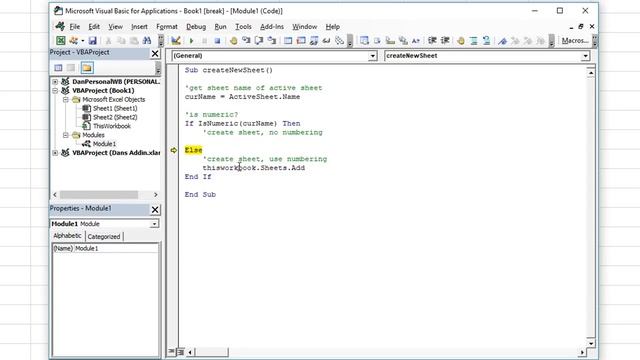Open the Add-Ins menu
This screenshot has height=360, width=640.
(x=272, y=27)
